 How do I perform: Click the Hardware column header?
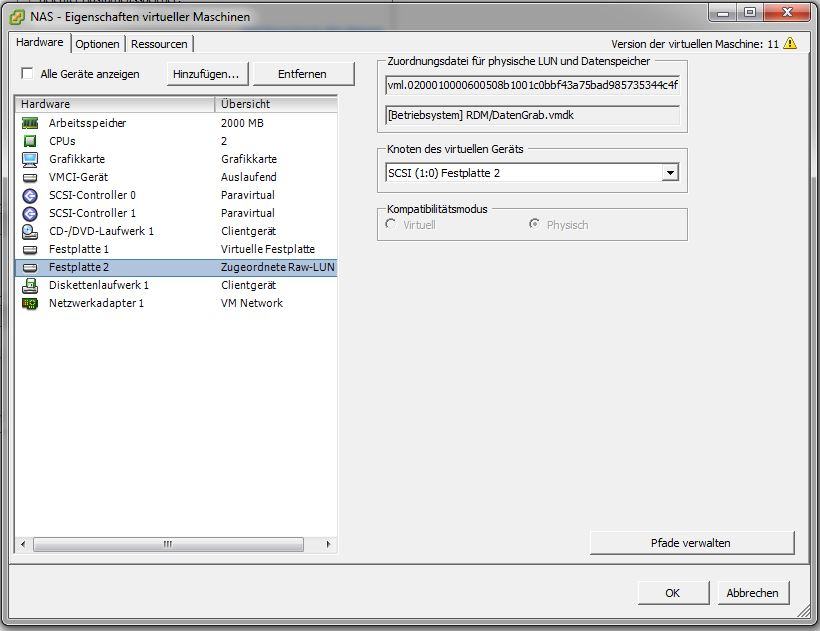115,104
